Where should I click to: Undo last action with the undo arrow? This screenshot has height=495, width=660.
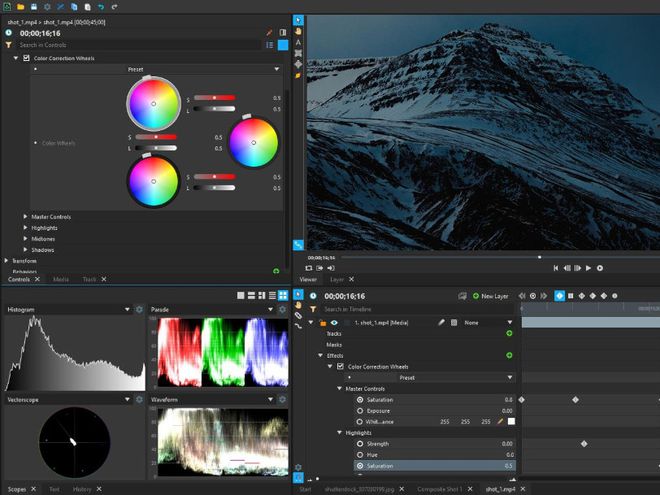pyautogui.click(x=101, y=7)
